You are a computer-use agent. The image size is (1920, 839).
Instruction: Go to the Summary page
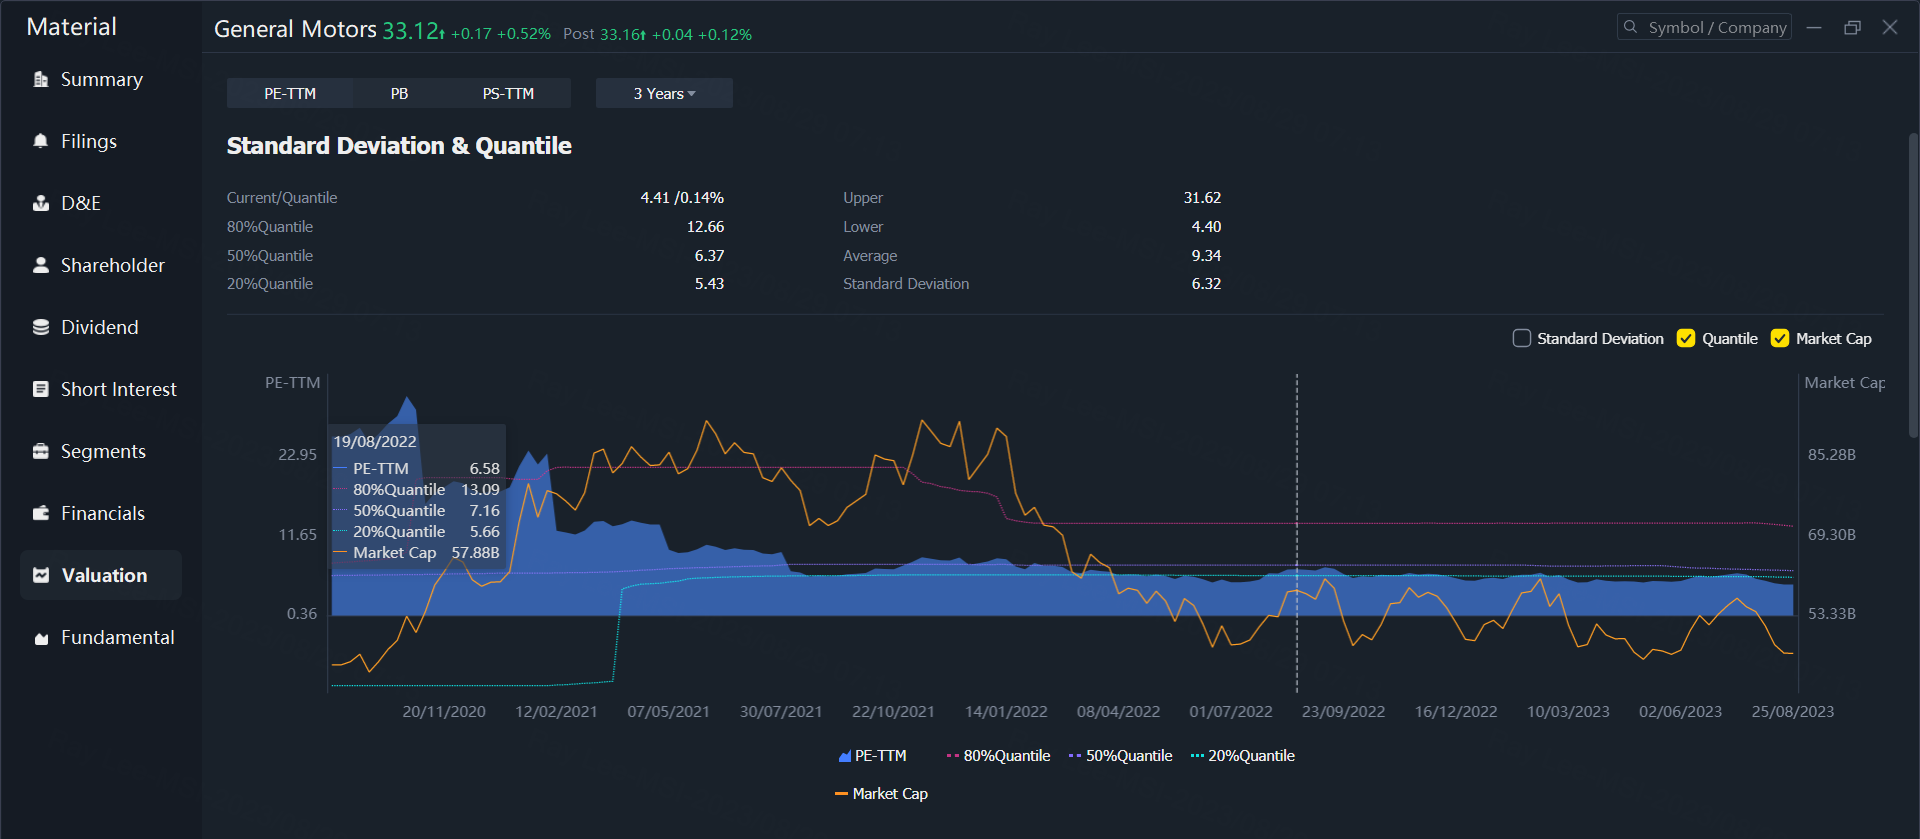[x=101, y=79]
